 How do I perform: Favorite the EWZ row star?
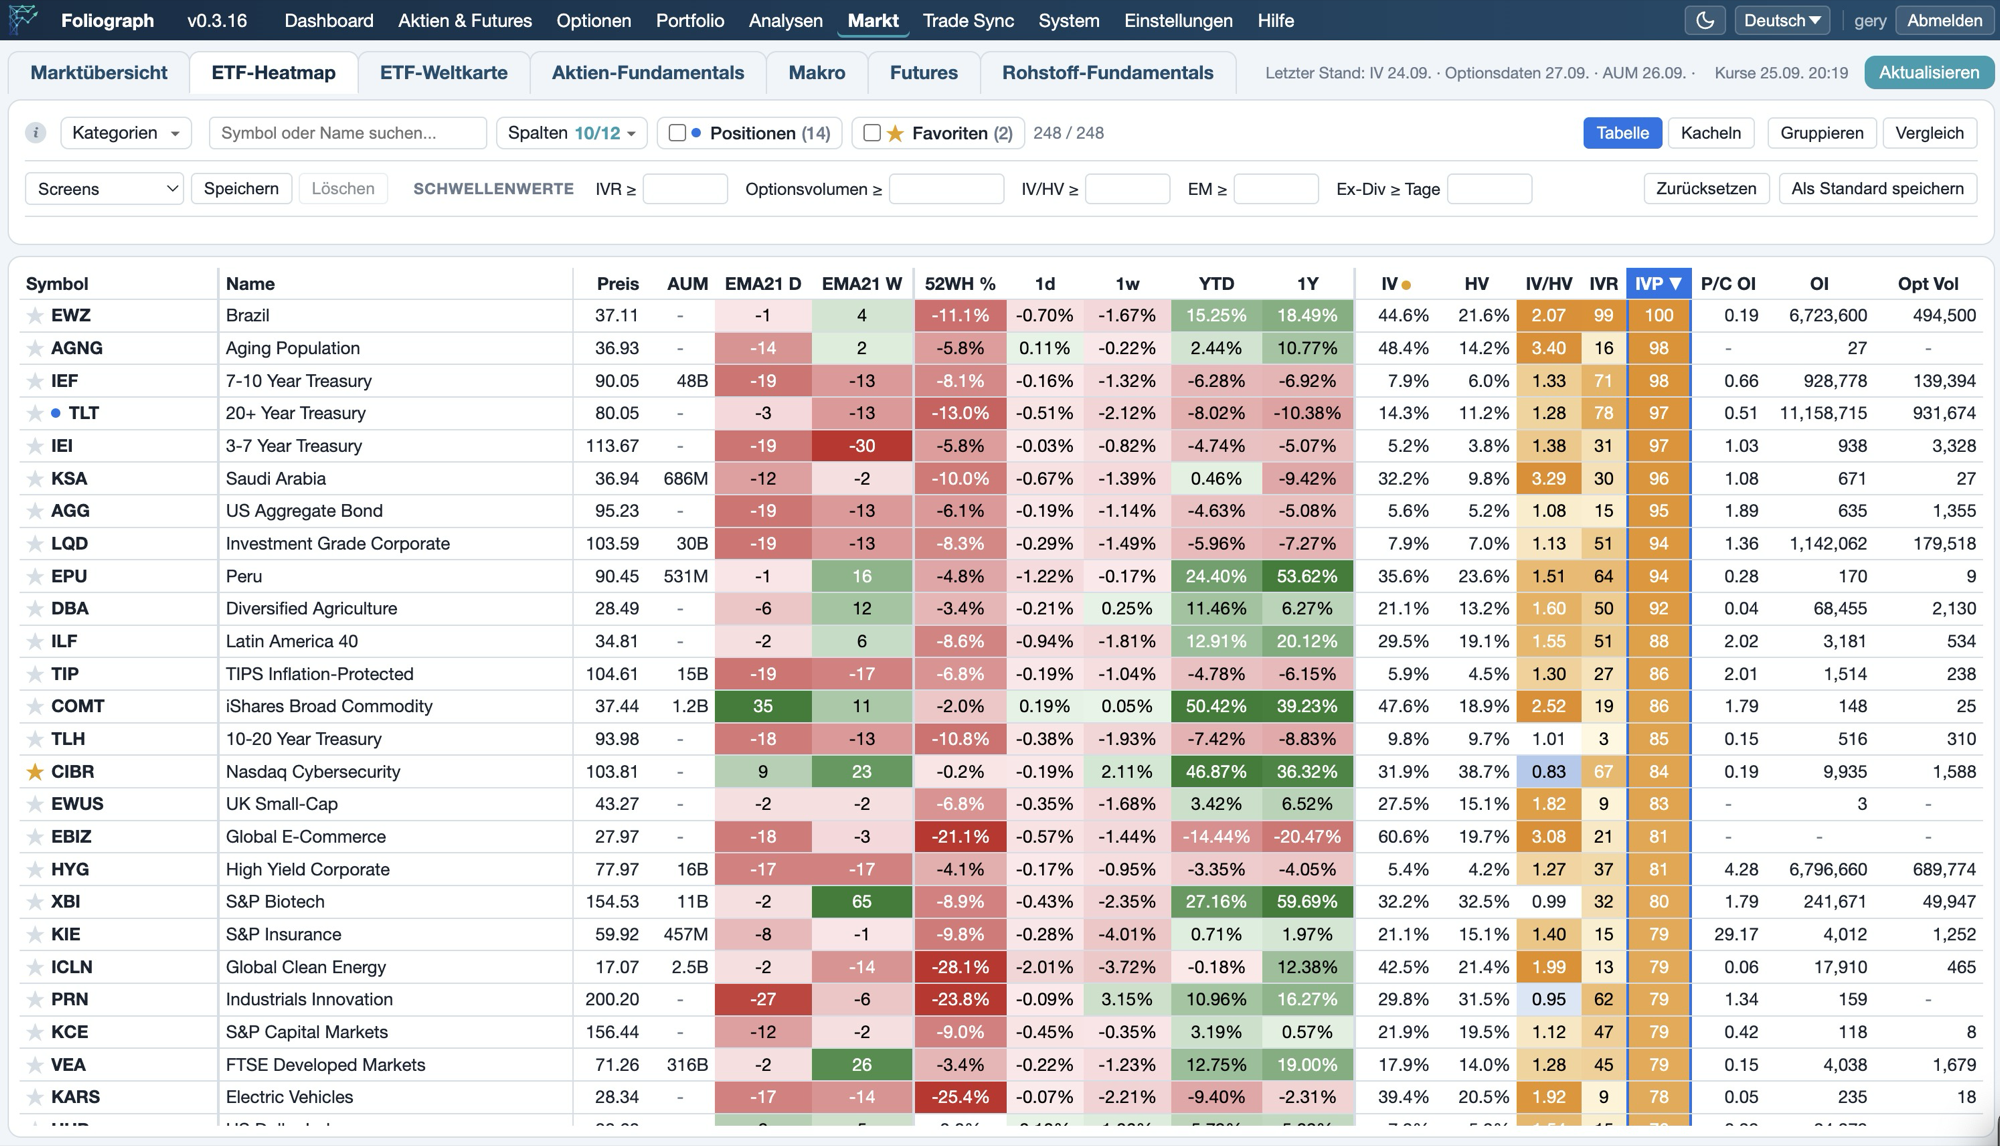[x=35, y=316]
